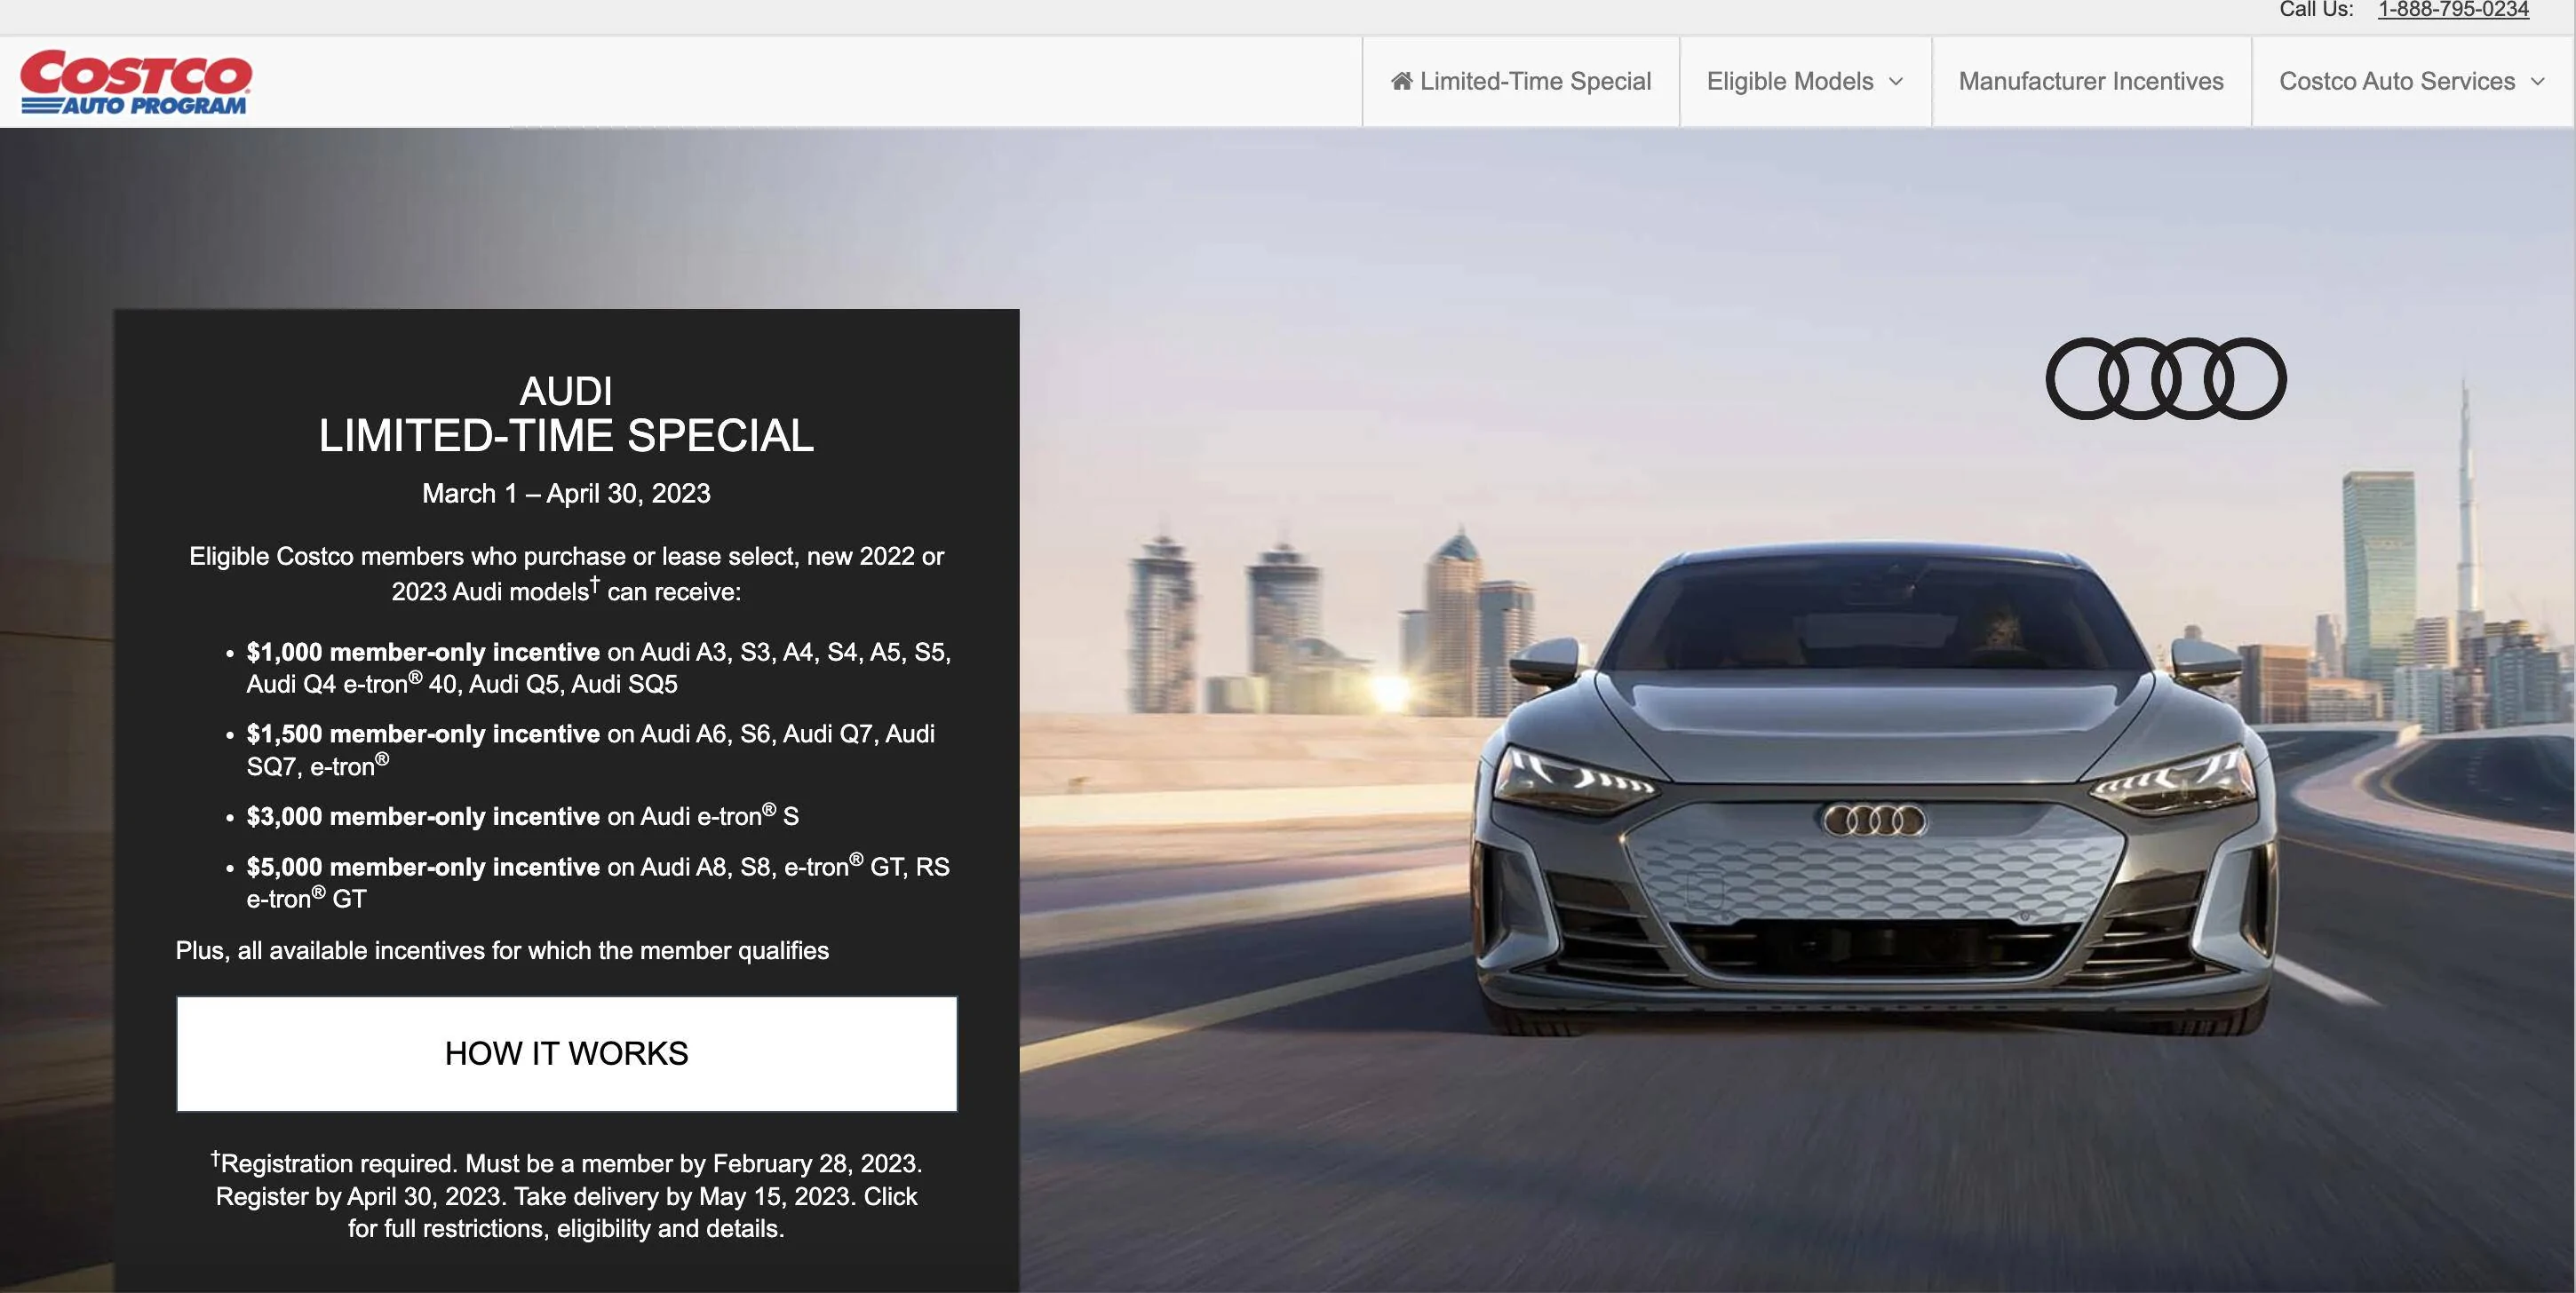2576x1293 pixels.
Task: Click the $1,500 member-only incentive text
Action: (x=423, y=734)
